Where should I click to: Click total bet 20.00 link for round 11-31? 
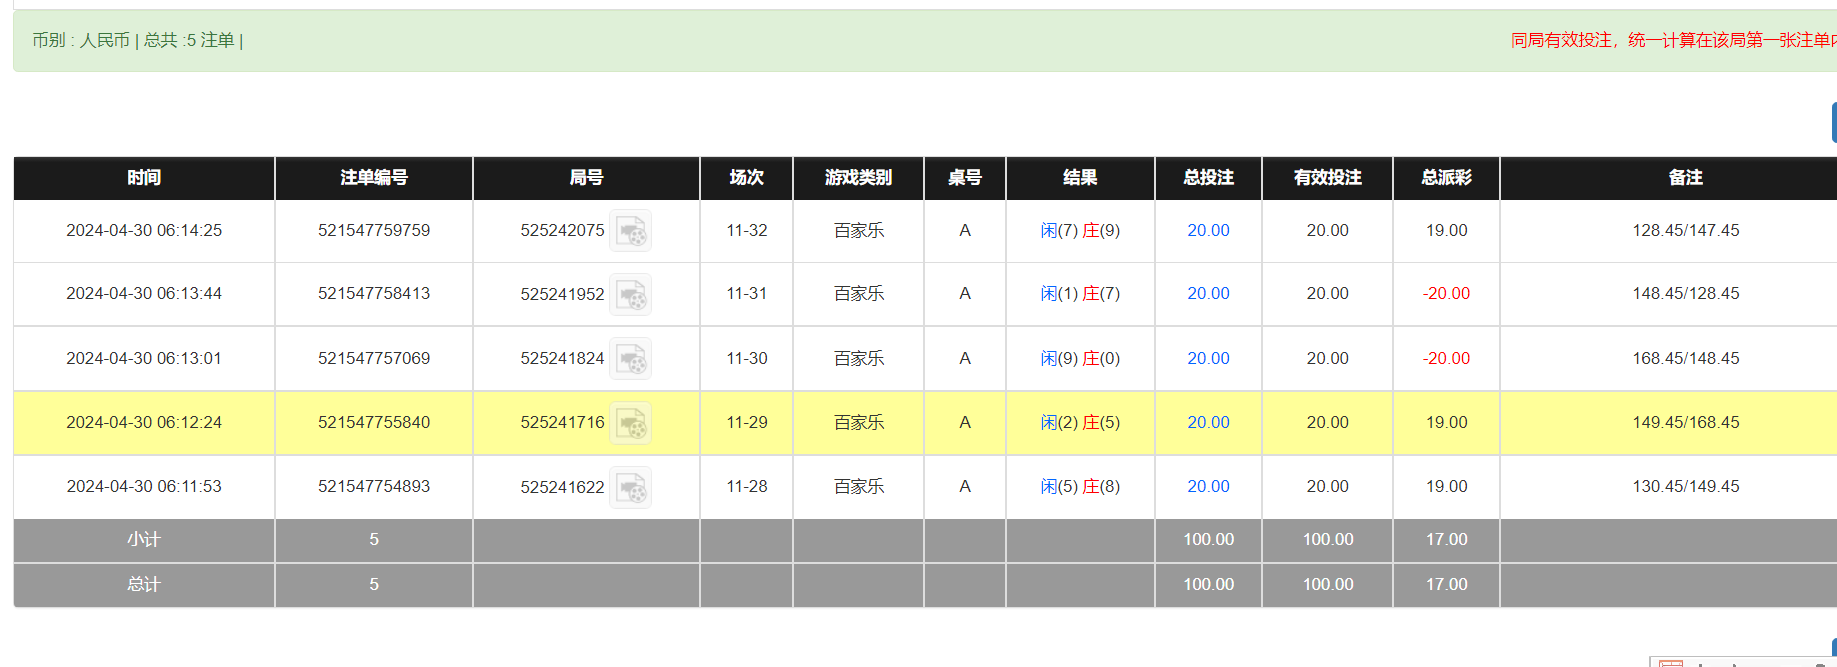(x=1208, y=293)
